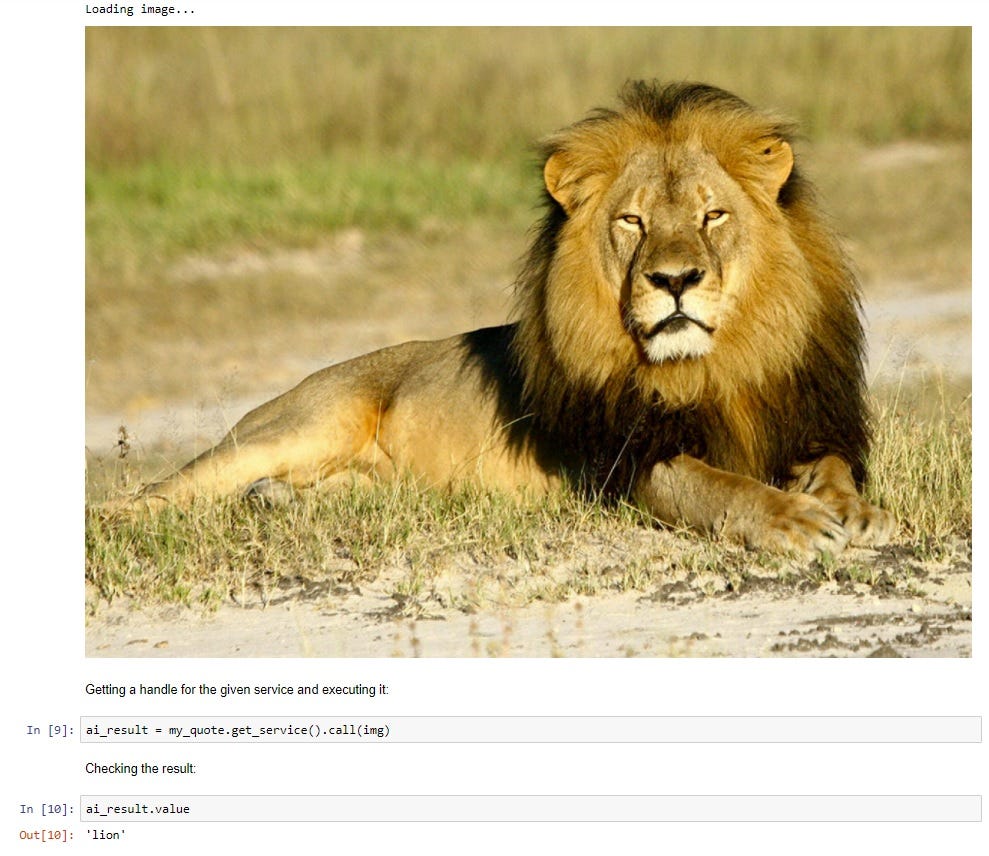The image size is (989, 856).
Task: Place cursor on 'ai_result' in cell 10
Action: [x=117, y=809]
